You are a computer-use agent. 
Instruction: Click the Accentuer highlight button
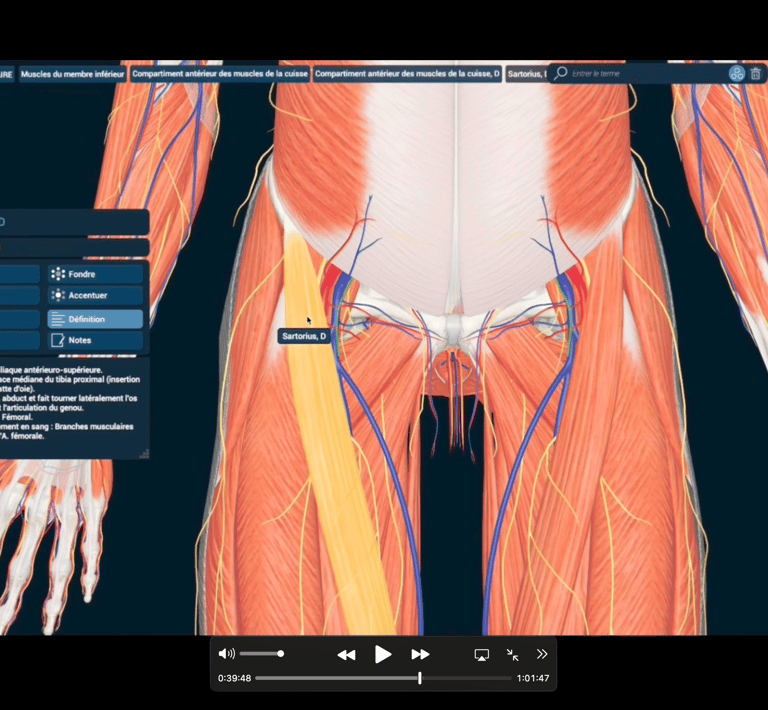coord(96,295)
